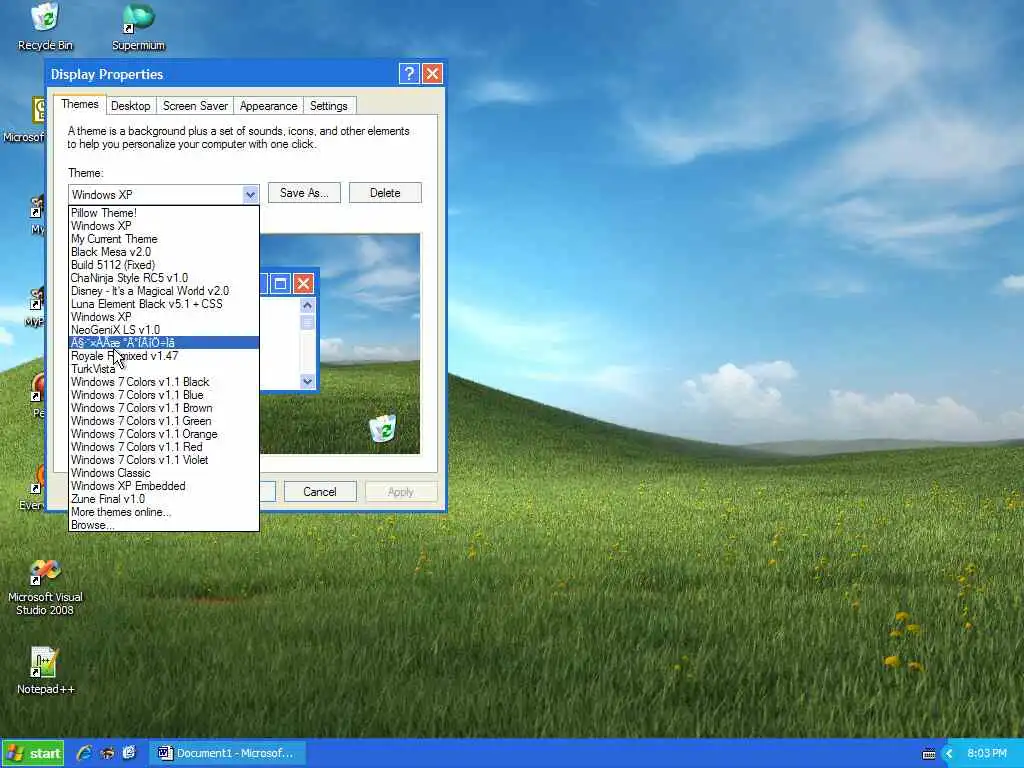Viewport: 1024px width, 768px height.
Task: Select 'ChaNinja Style RC5 v1.0' theme
Action: tap(164, 278)
